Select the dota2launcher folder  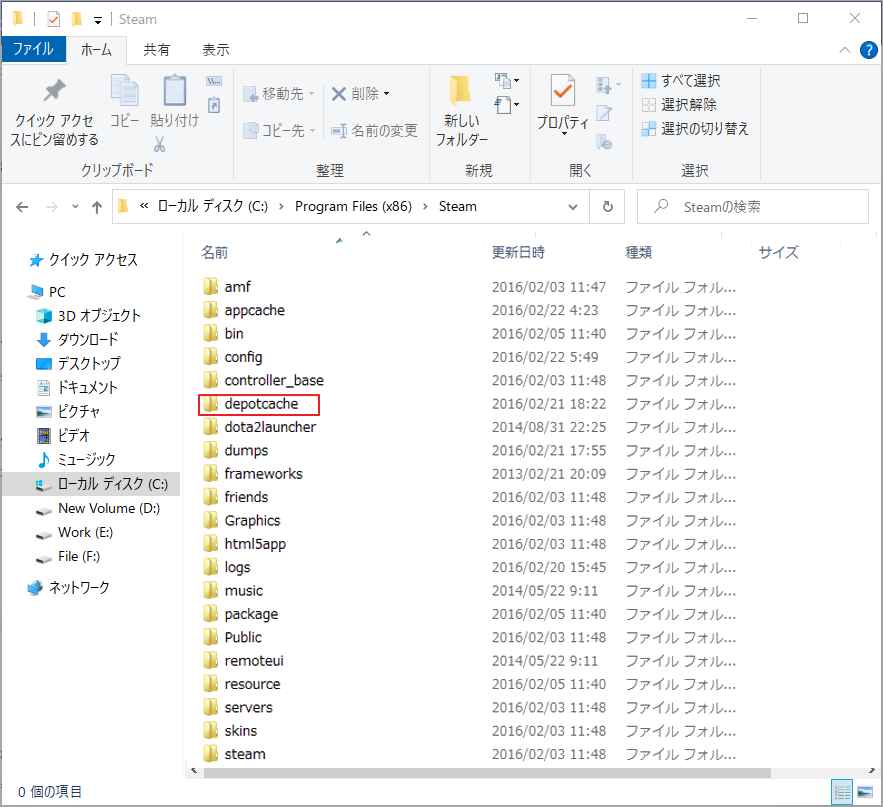pos(260,427)
